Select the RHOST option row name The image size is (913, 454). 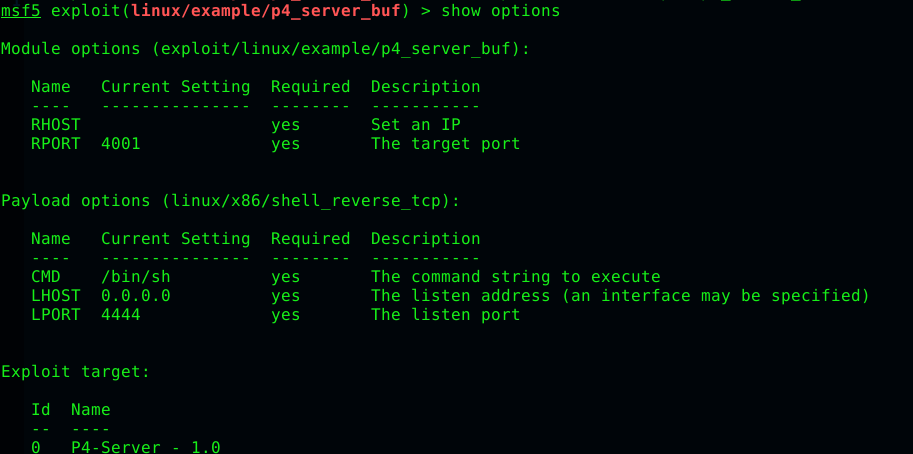[56, 125]
